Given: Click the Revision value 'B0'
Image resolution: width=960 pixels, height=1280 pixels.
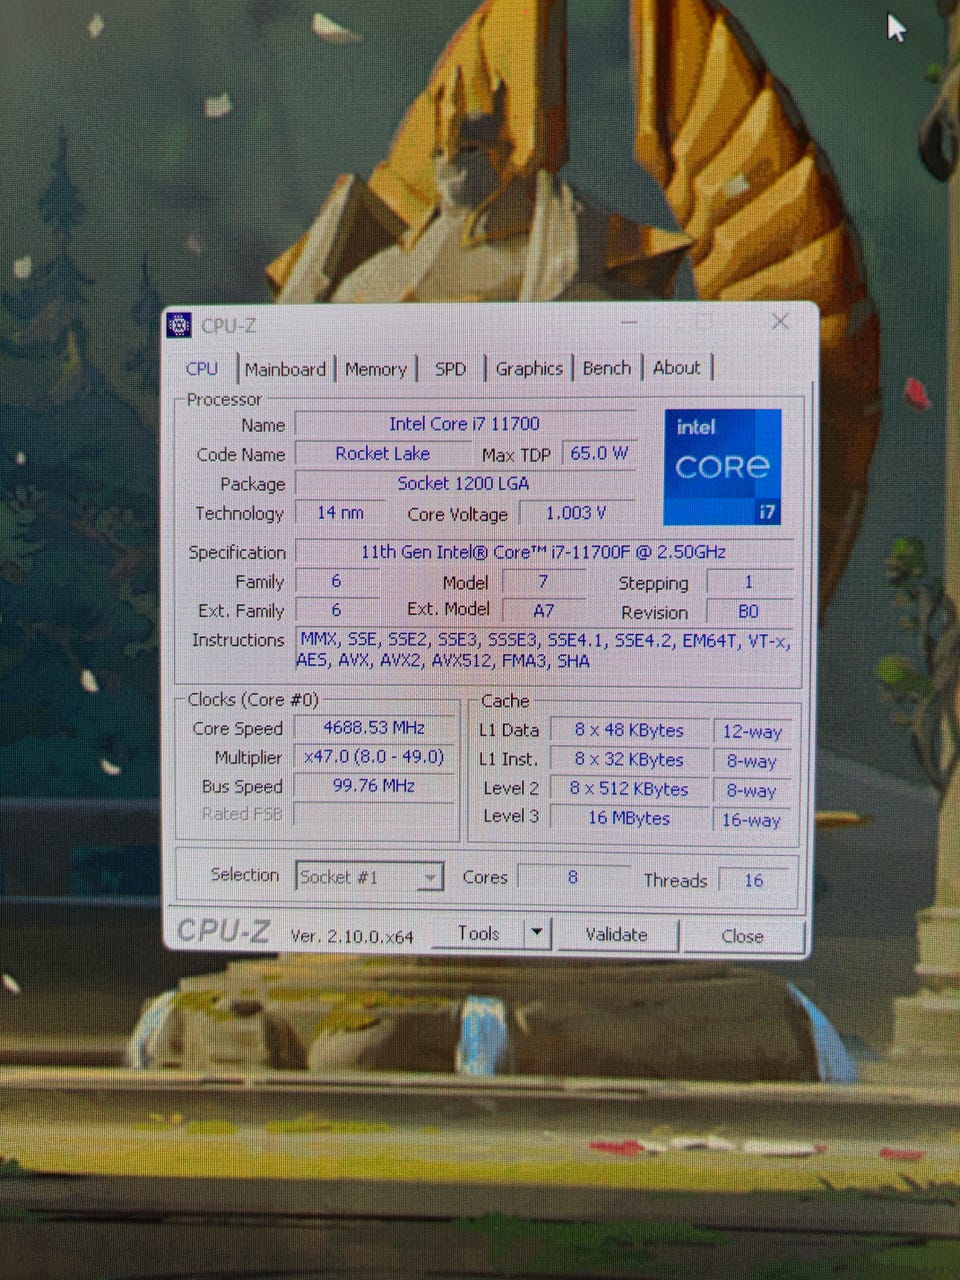Looking at the screenshot, I should click(749, 611).
